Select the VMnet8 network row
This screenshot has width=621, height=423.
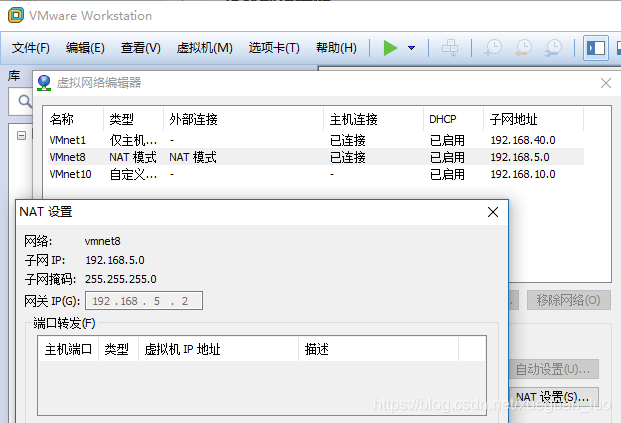coord(316,157)
